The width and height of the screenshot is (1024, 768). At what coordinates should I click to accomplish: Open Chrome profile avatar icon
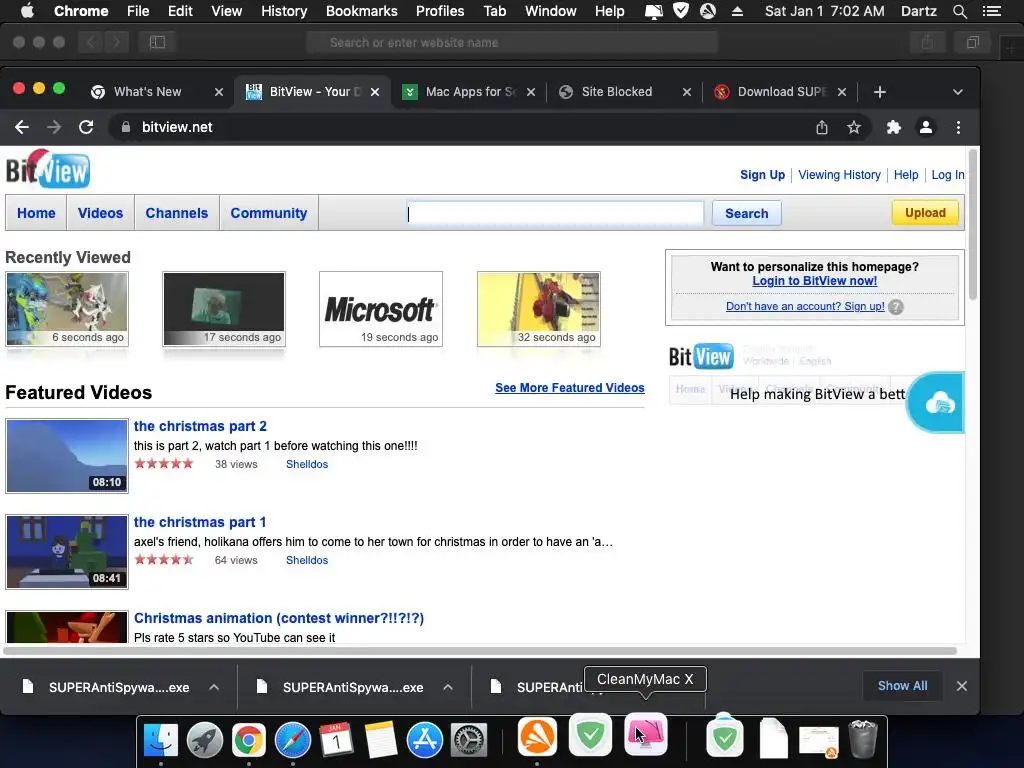point(925,127)
